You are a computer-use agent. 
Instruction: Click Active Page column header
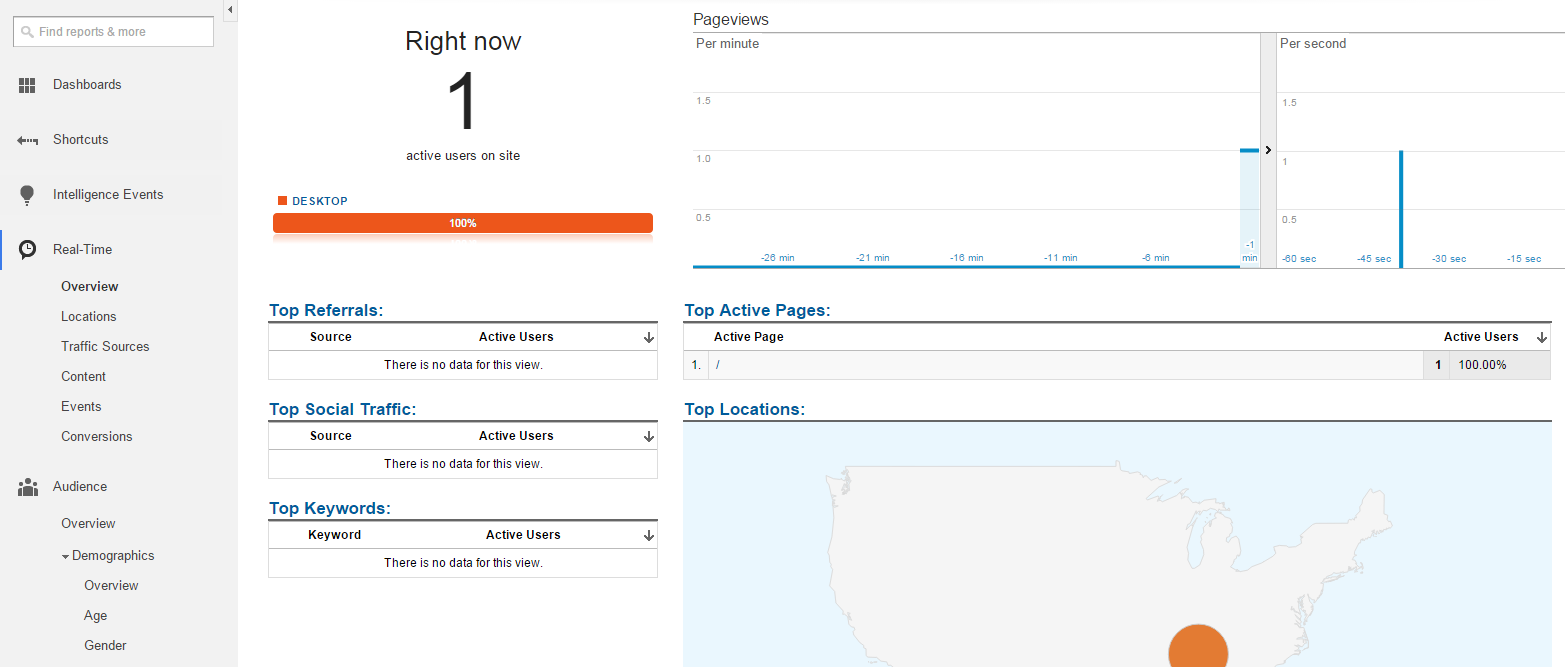(x=749, y=337)
